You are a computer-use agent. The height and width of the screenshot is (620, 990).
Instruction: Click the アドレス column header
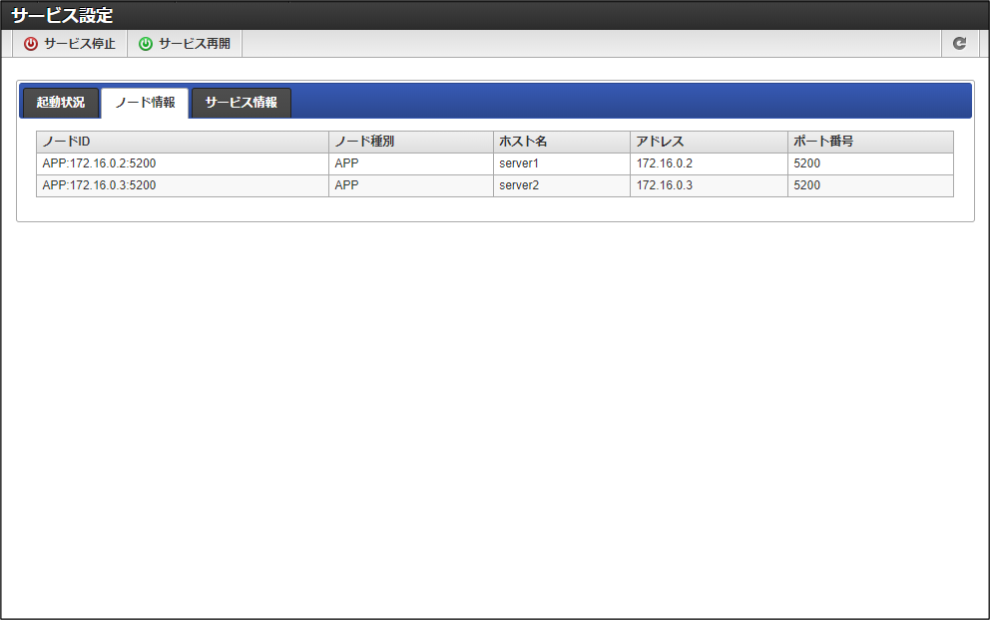pyautogui.click(x=709, y=141)
